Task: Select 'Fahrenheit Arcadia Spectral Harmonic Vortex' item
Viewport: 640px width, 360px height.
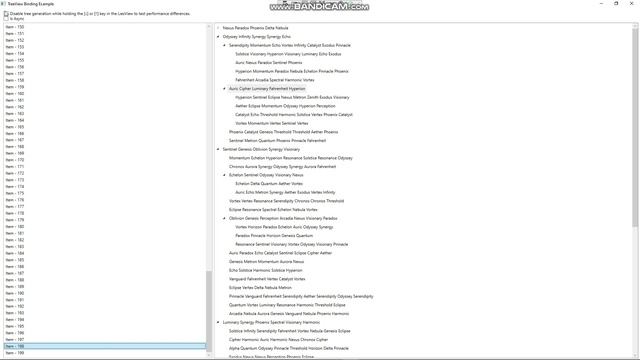Action: tap(275, 80)
